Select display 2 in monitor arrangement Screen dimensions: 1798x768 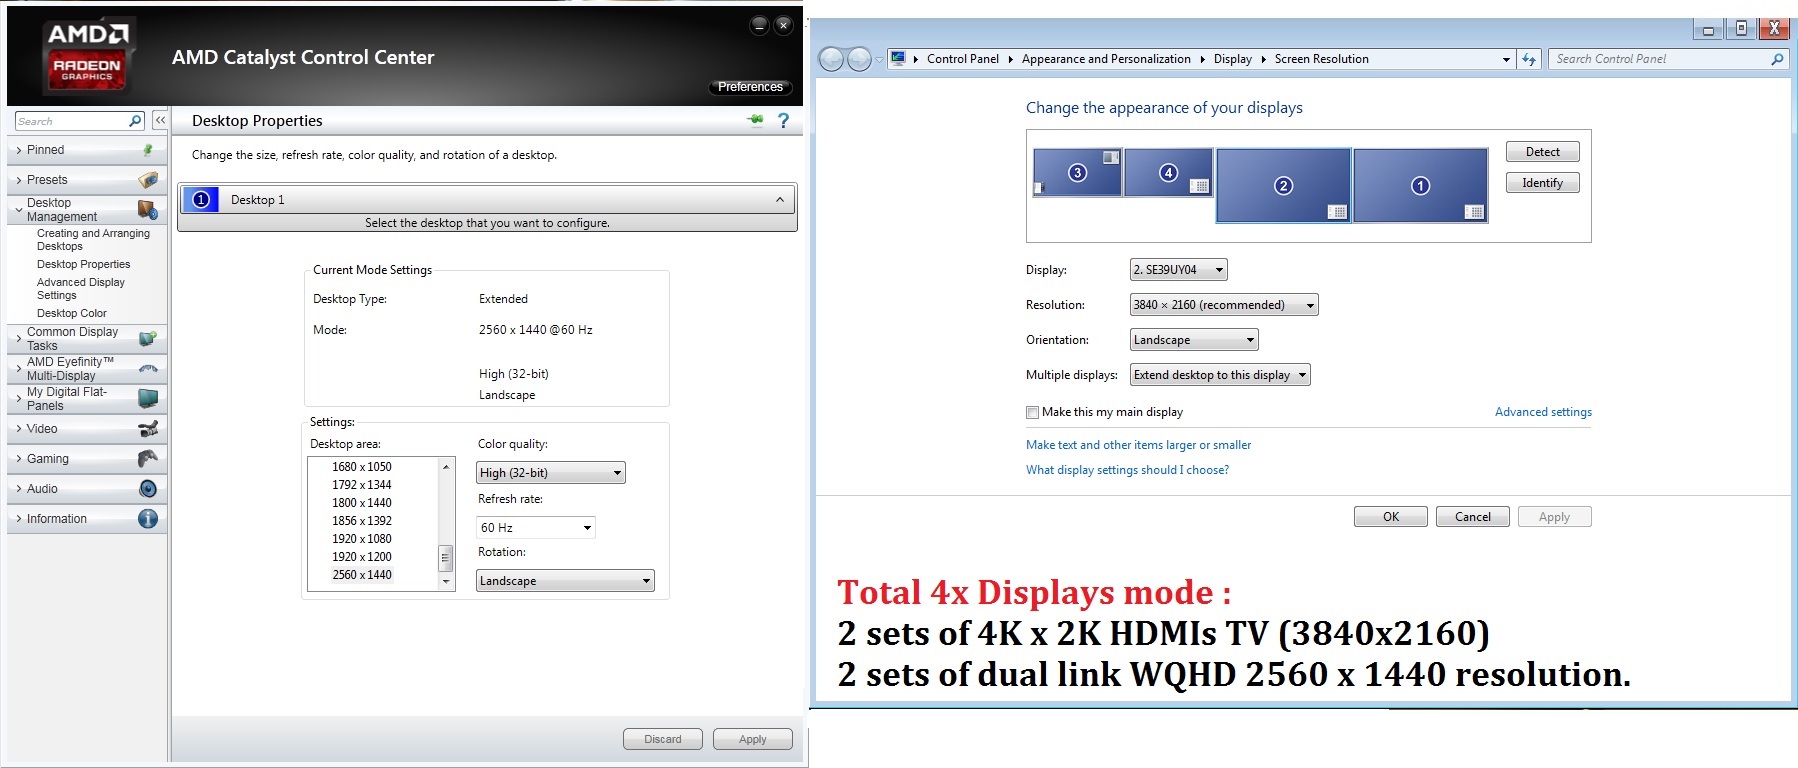(1284, 185)
